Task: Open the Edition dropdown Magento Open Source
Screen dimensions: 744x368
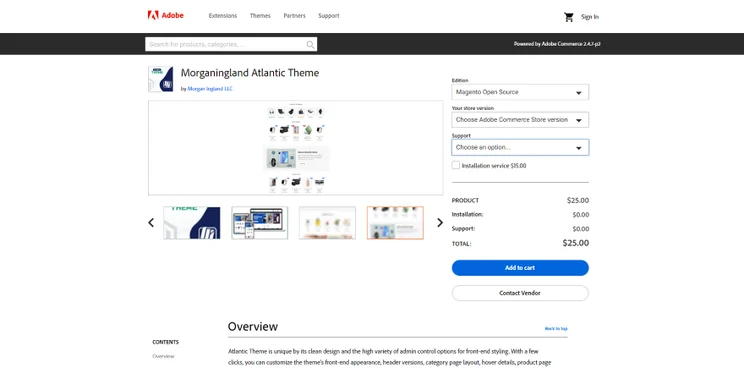Action: (x=520, y=92)
